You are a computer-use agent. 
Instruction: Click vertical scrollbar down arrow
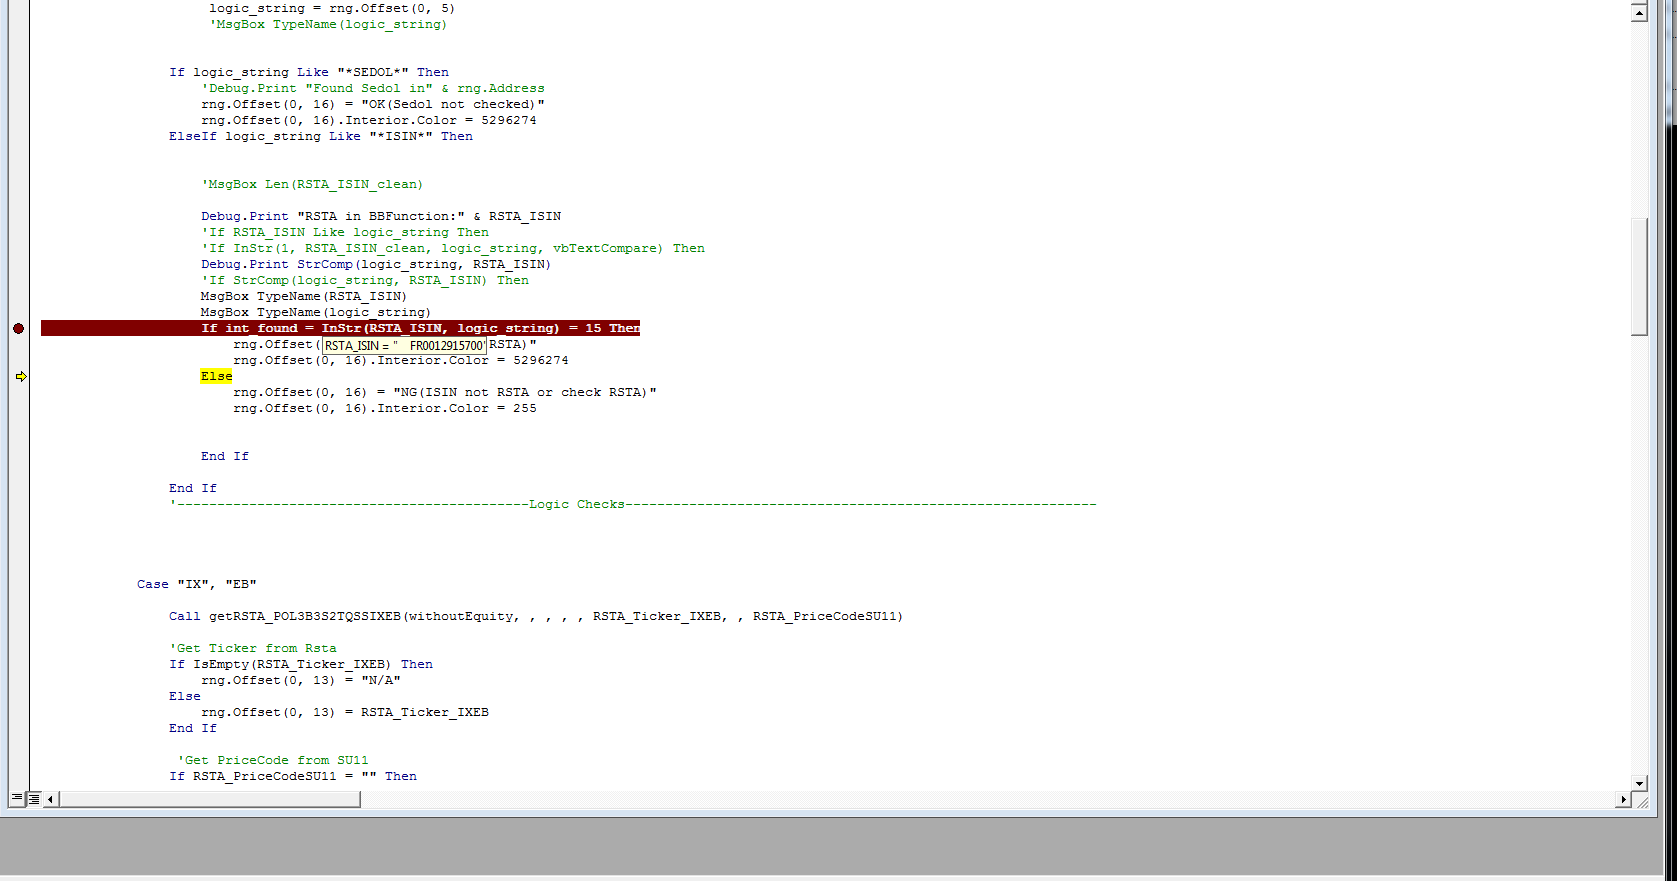tap(1639, 783)
